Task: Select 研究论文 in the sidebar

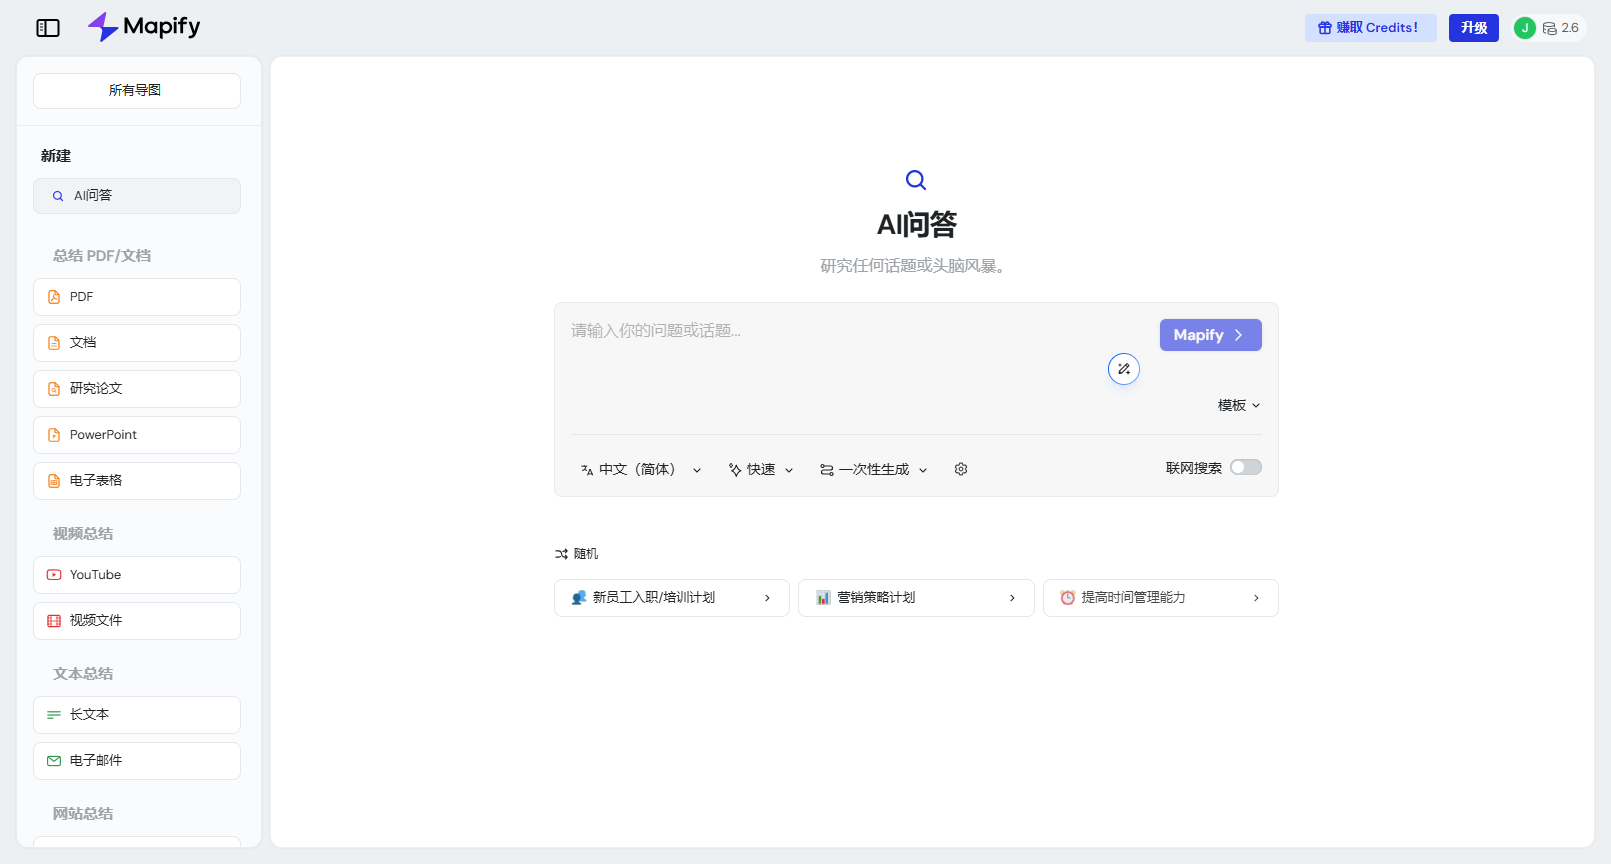Action: pyautogui.click(x=137, y=389)
